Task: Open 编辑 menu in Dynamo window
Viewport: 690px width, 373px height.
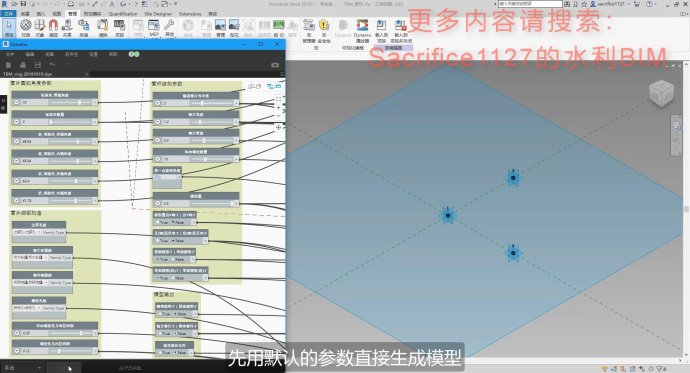Action: point(29,54)
